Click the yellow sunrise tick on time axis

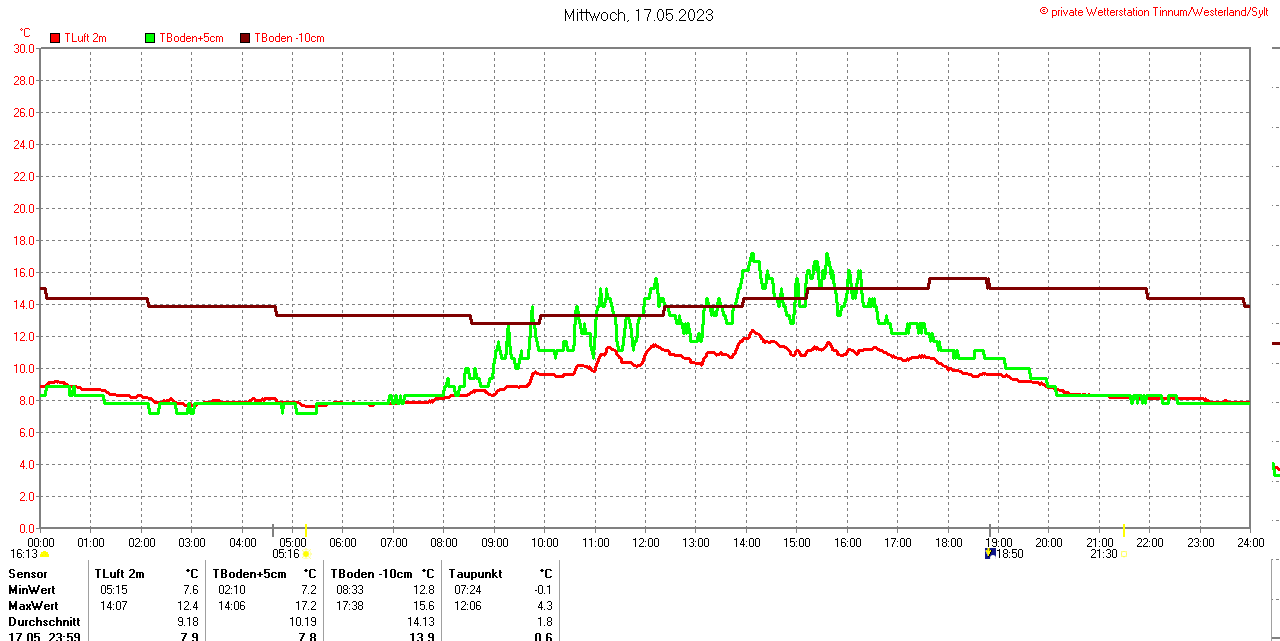[306, 531]
